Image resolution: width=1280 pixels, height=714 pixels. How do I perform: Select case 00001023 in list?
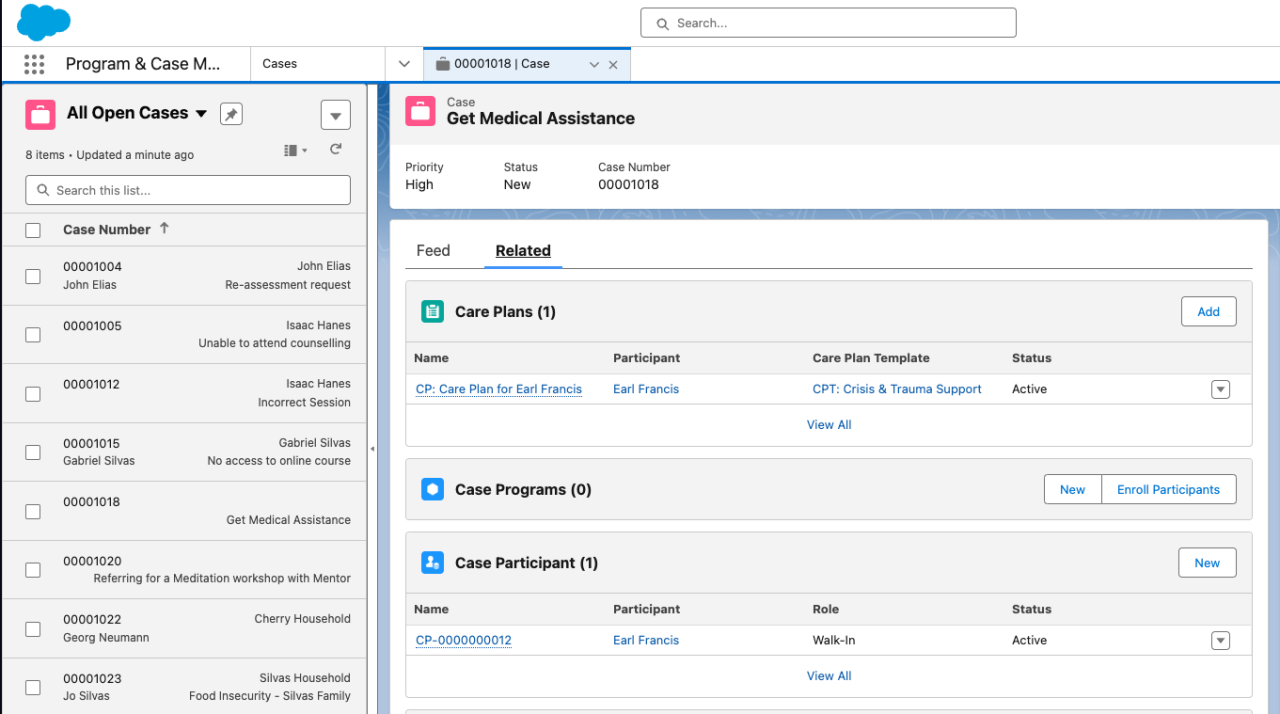click(185, 687)
